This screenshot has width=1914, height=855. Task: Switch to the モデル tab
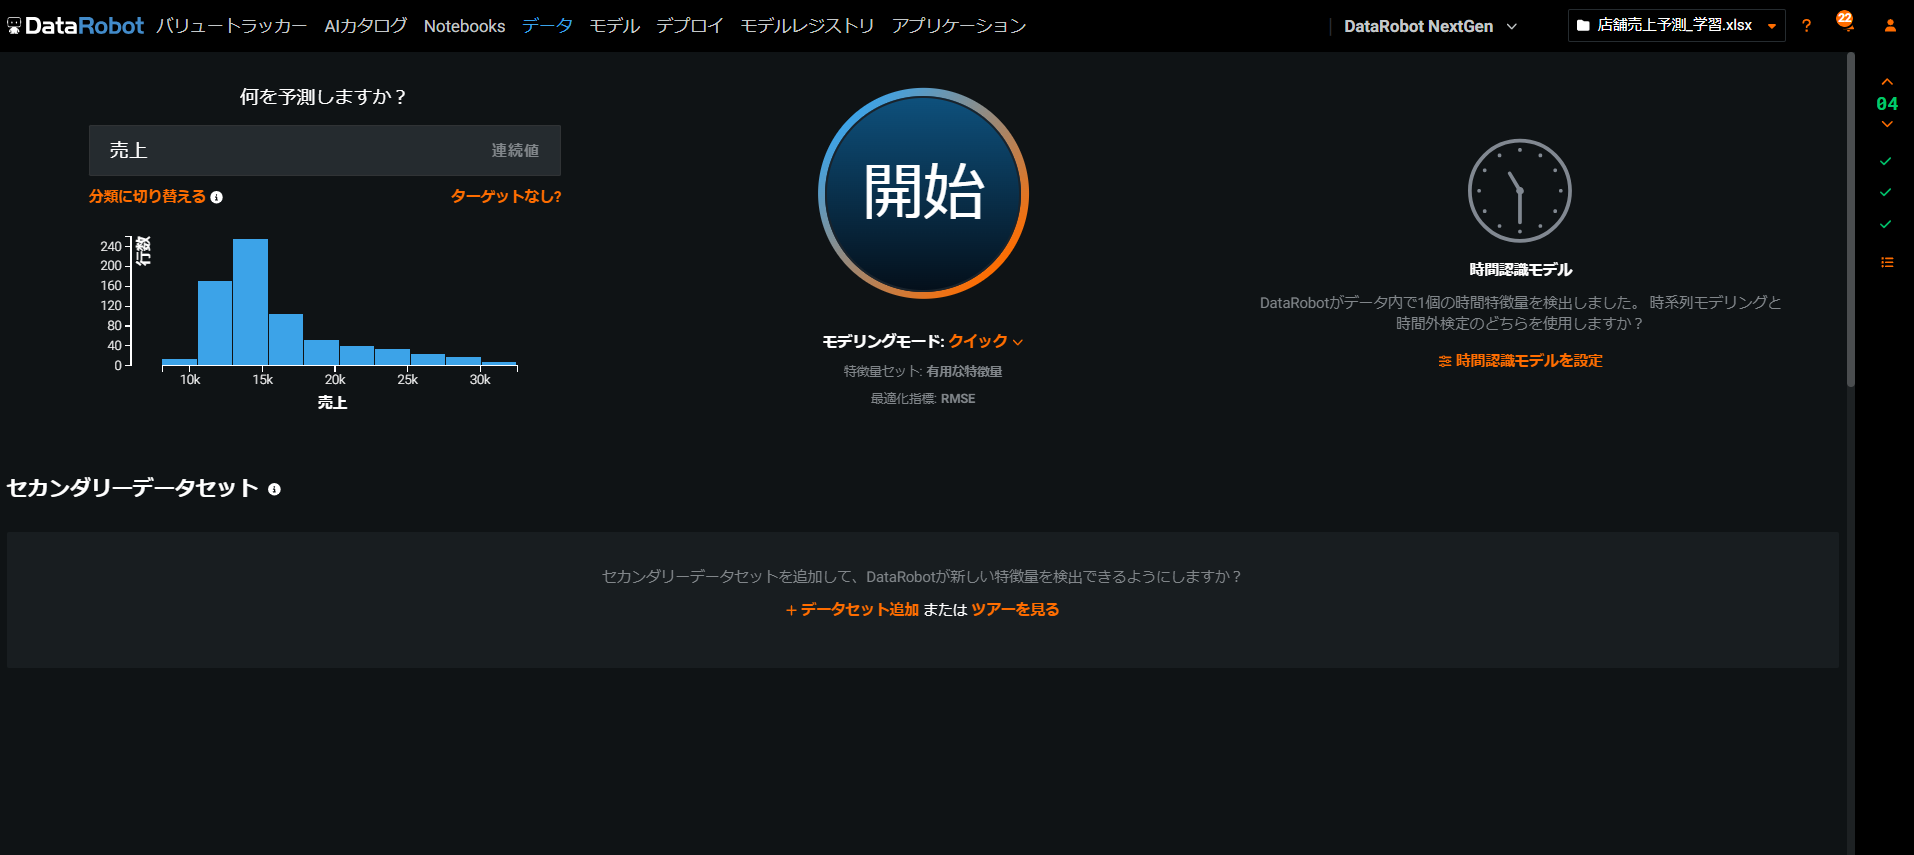[614, 26]
